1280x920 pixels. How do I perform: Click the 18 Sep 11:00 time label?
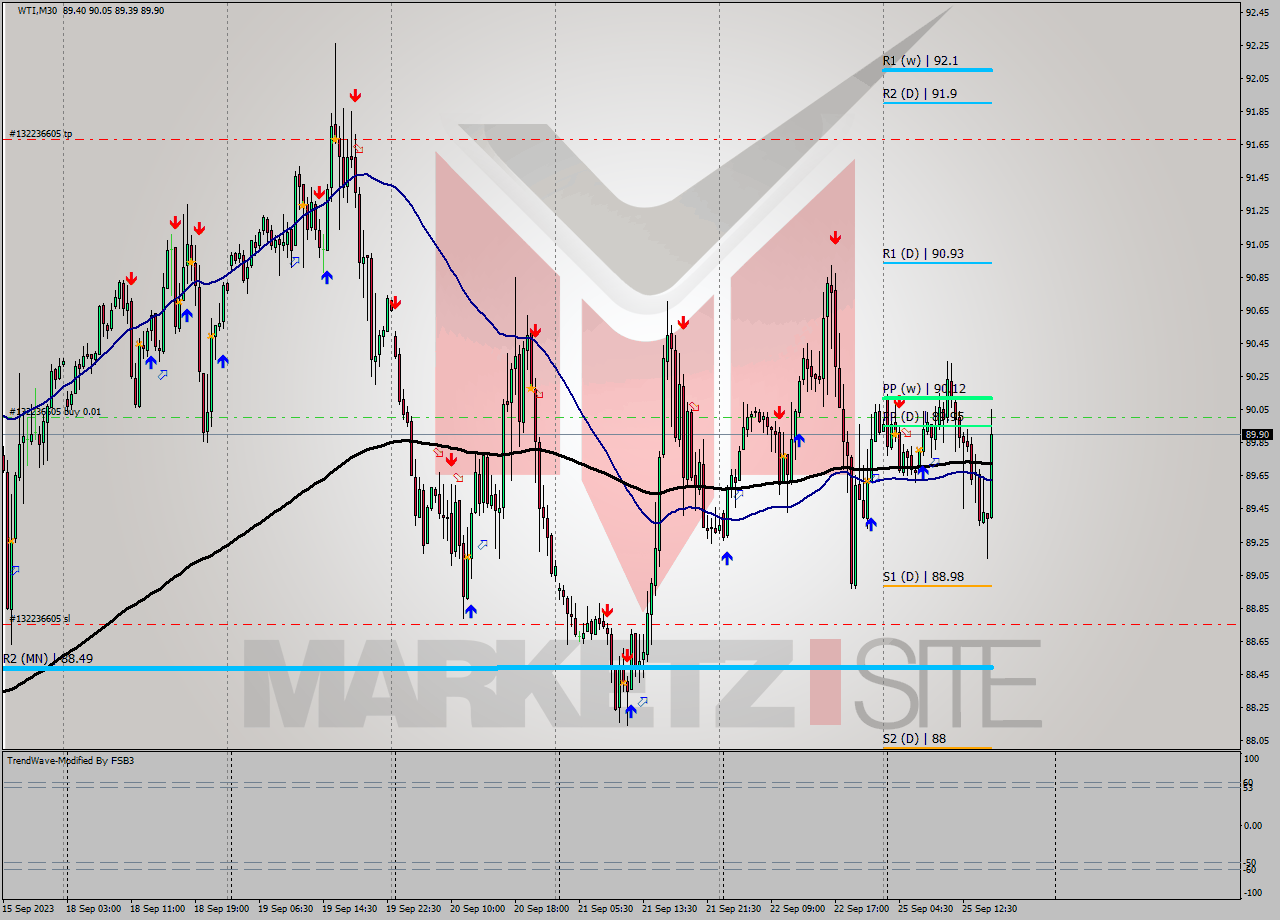point(155,909)
